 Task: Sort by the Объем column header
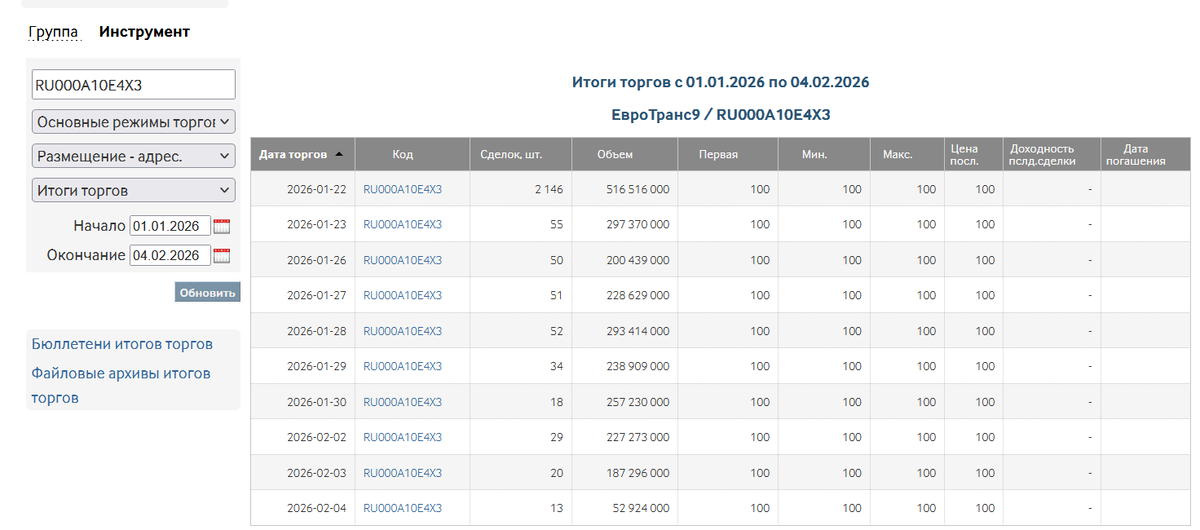coord(614,155)
